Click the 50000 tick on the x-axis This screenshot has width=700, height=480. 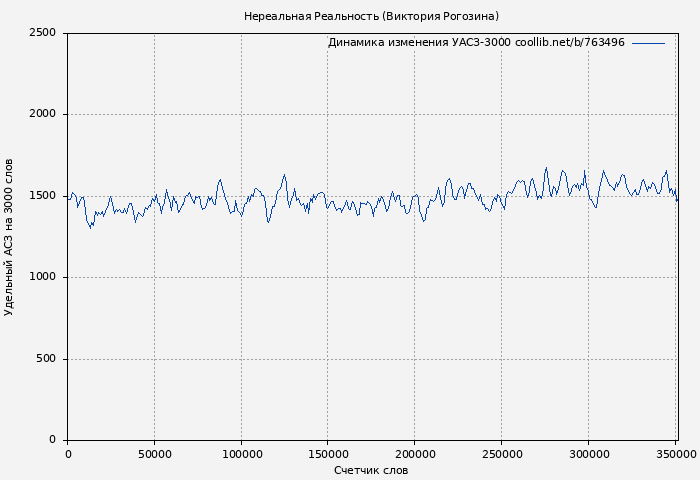click(x=154, y=454)
